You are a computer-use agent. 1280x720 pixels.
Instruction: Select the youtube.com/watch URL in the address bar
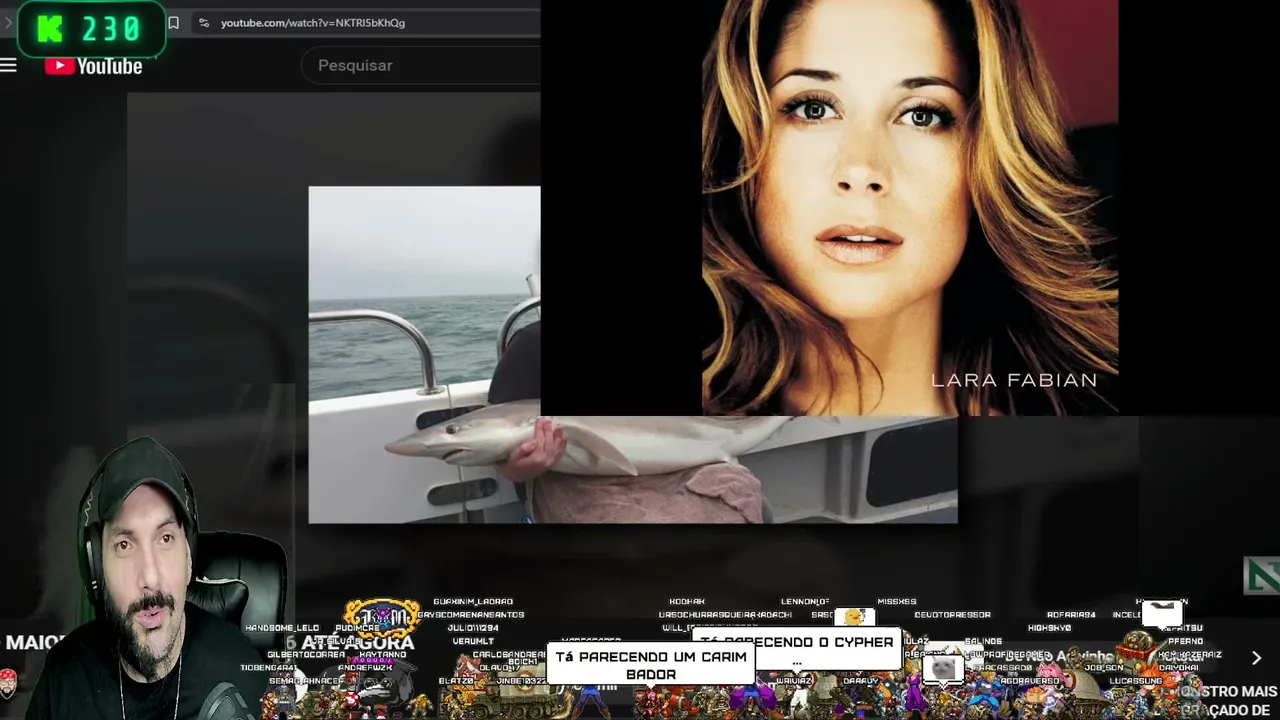tap(313, 22)
